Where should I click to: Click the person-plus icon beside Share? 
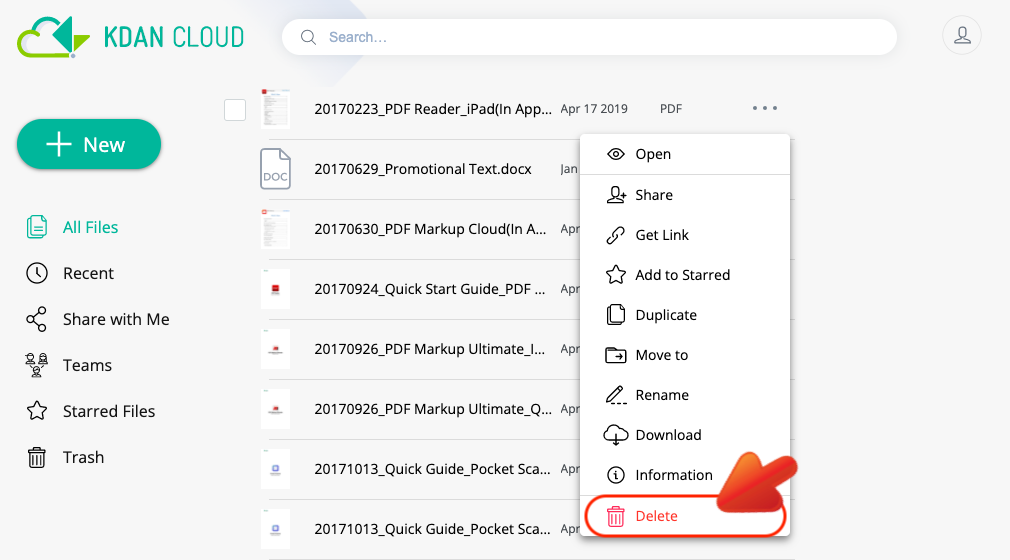pyautogui.click(x=616, y=195)
